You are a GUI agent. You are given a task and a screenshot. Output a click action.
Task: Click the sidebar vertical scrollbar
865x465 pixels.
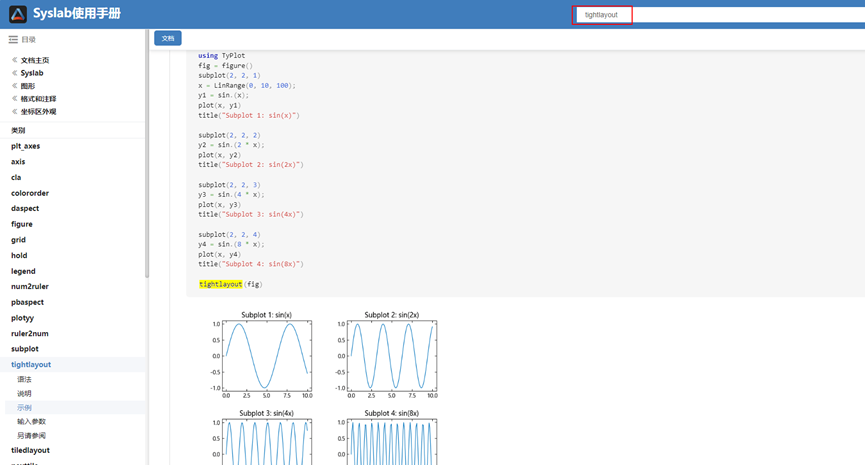147,154
